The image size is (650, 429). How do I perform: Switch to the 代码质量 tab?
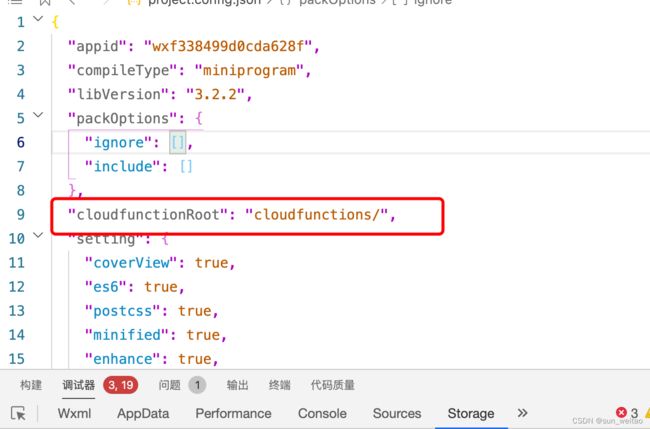332,385
